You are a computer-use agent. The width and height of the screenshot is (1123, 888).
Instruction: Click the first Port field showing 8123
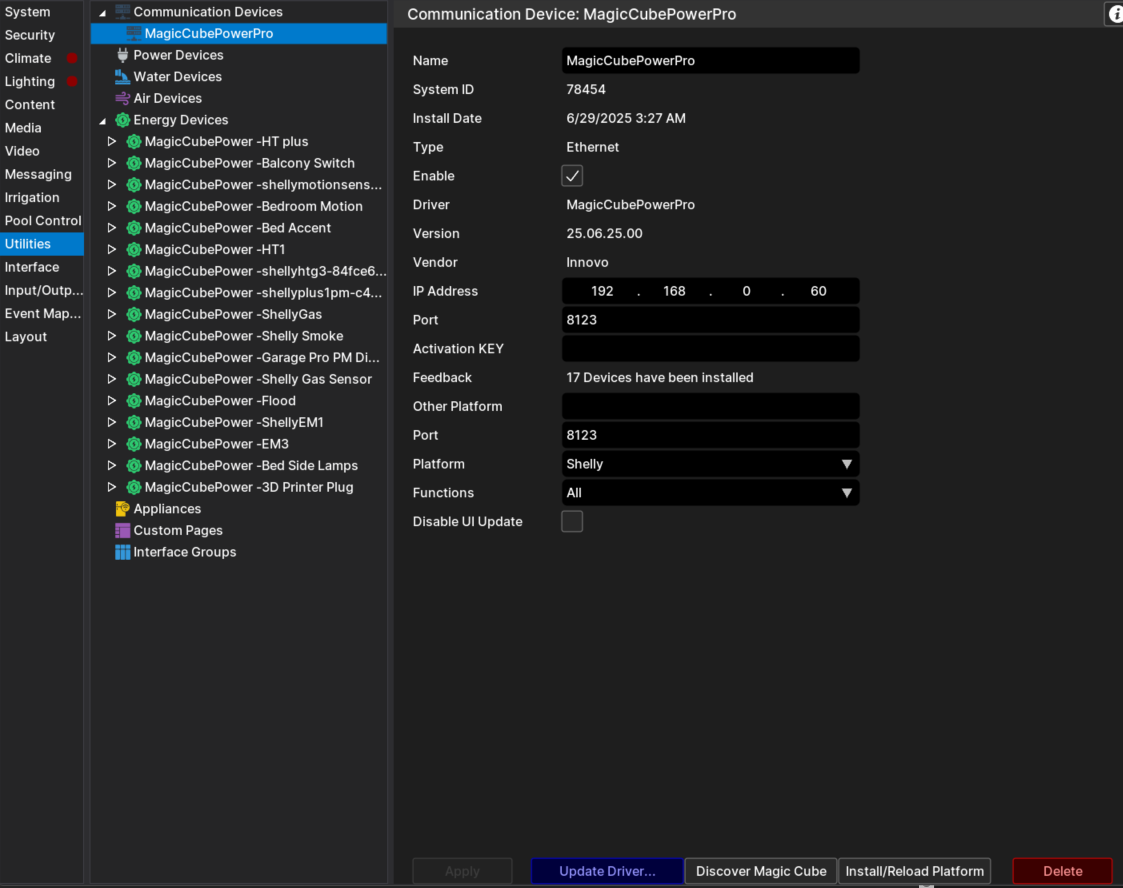pyautogui.click(x=710, y=320)
